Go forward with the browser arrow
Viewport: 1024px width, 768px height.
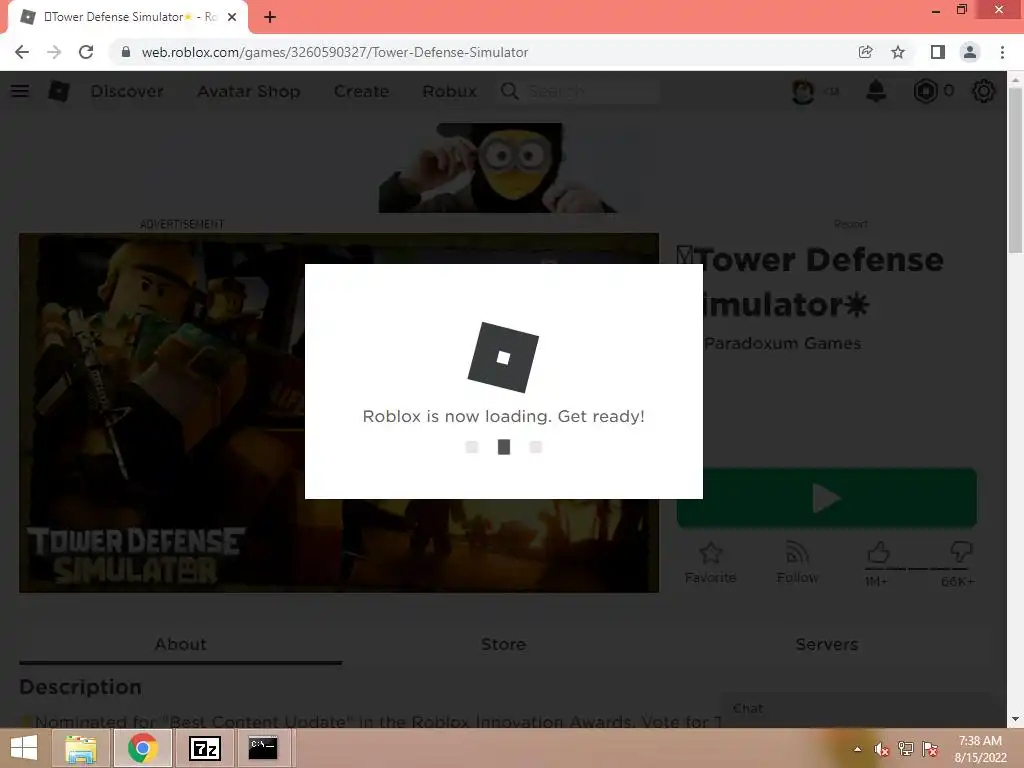point(54,52)
